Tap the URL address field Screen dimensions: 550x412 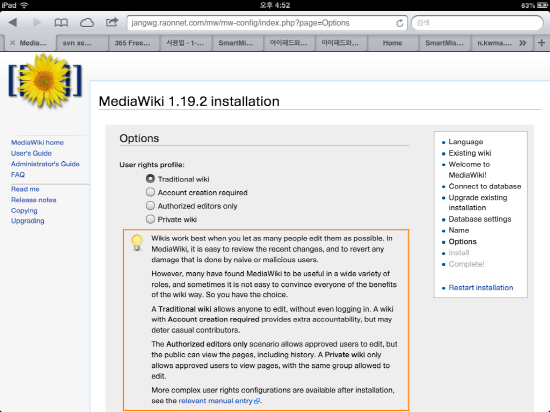click(x=267, y=23)
